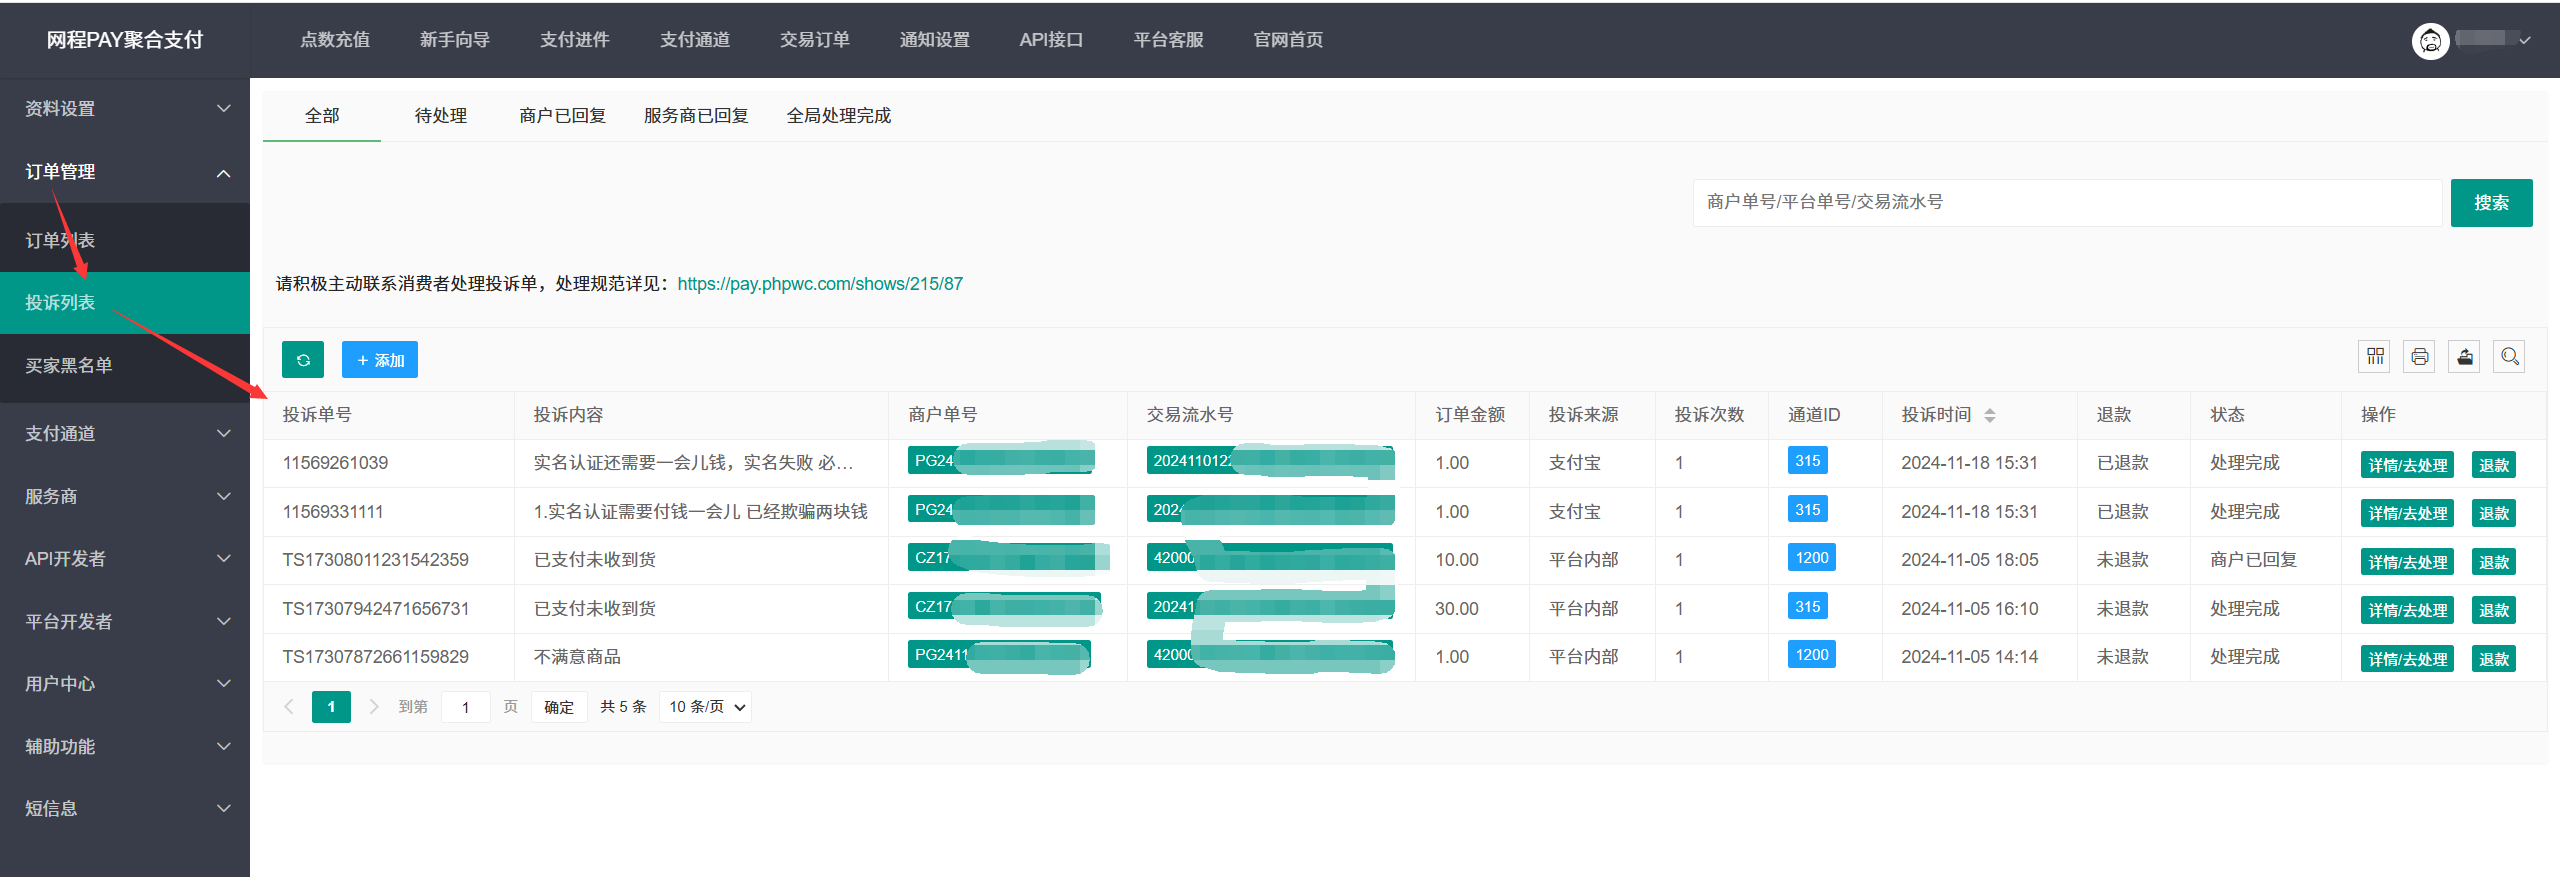The width and height of the screenshot is (2560, 877).
Task: Open 官网首页 in top navigation
Action: tap(1289, 40)
